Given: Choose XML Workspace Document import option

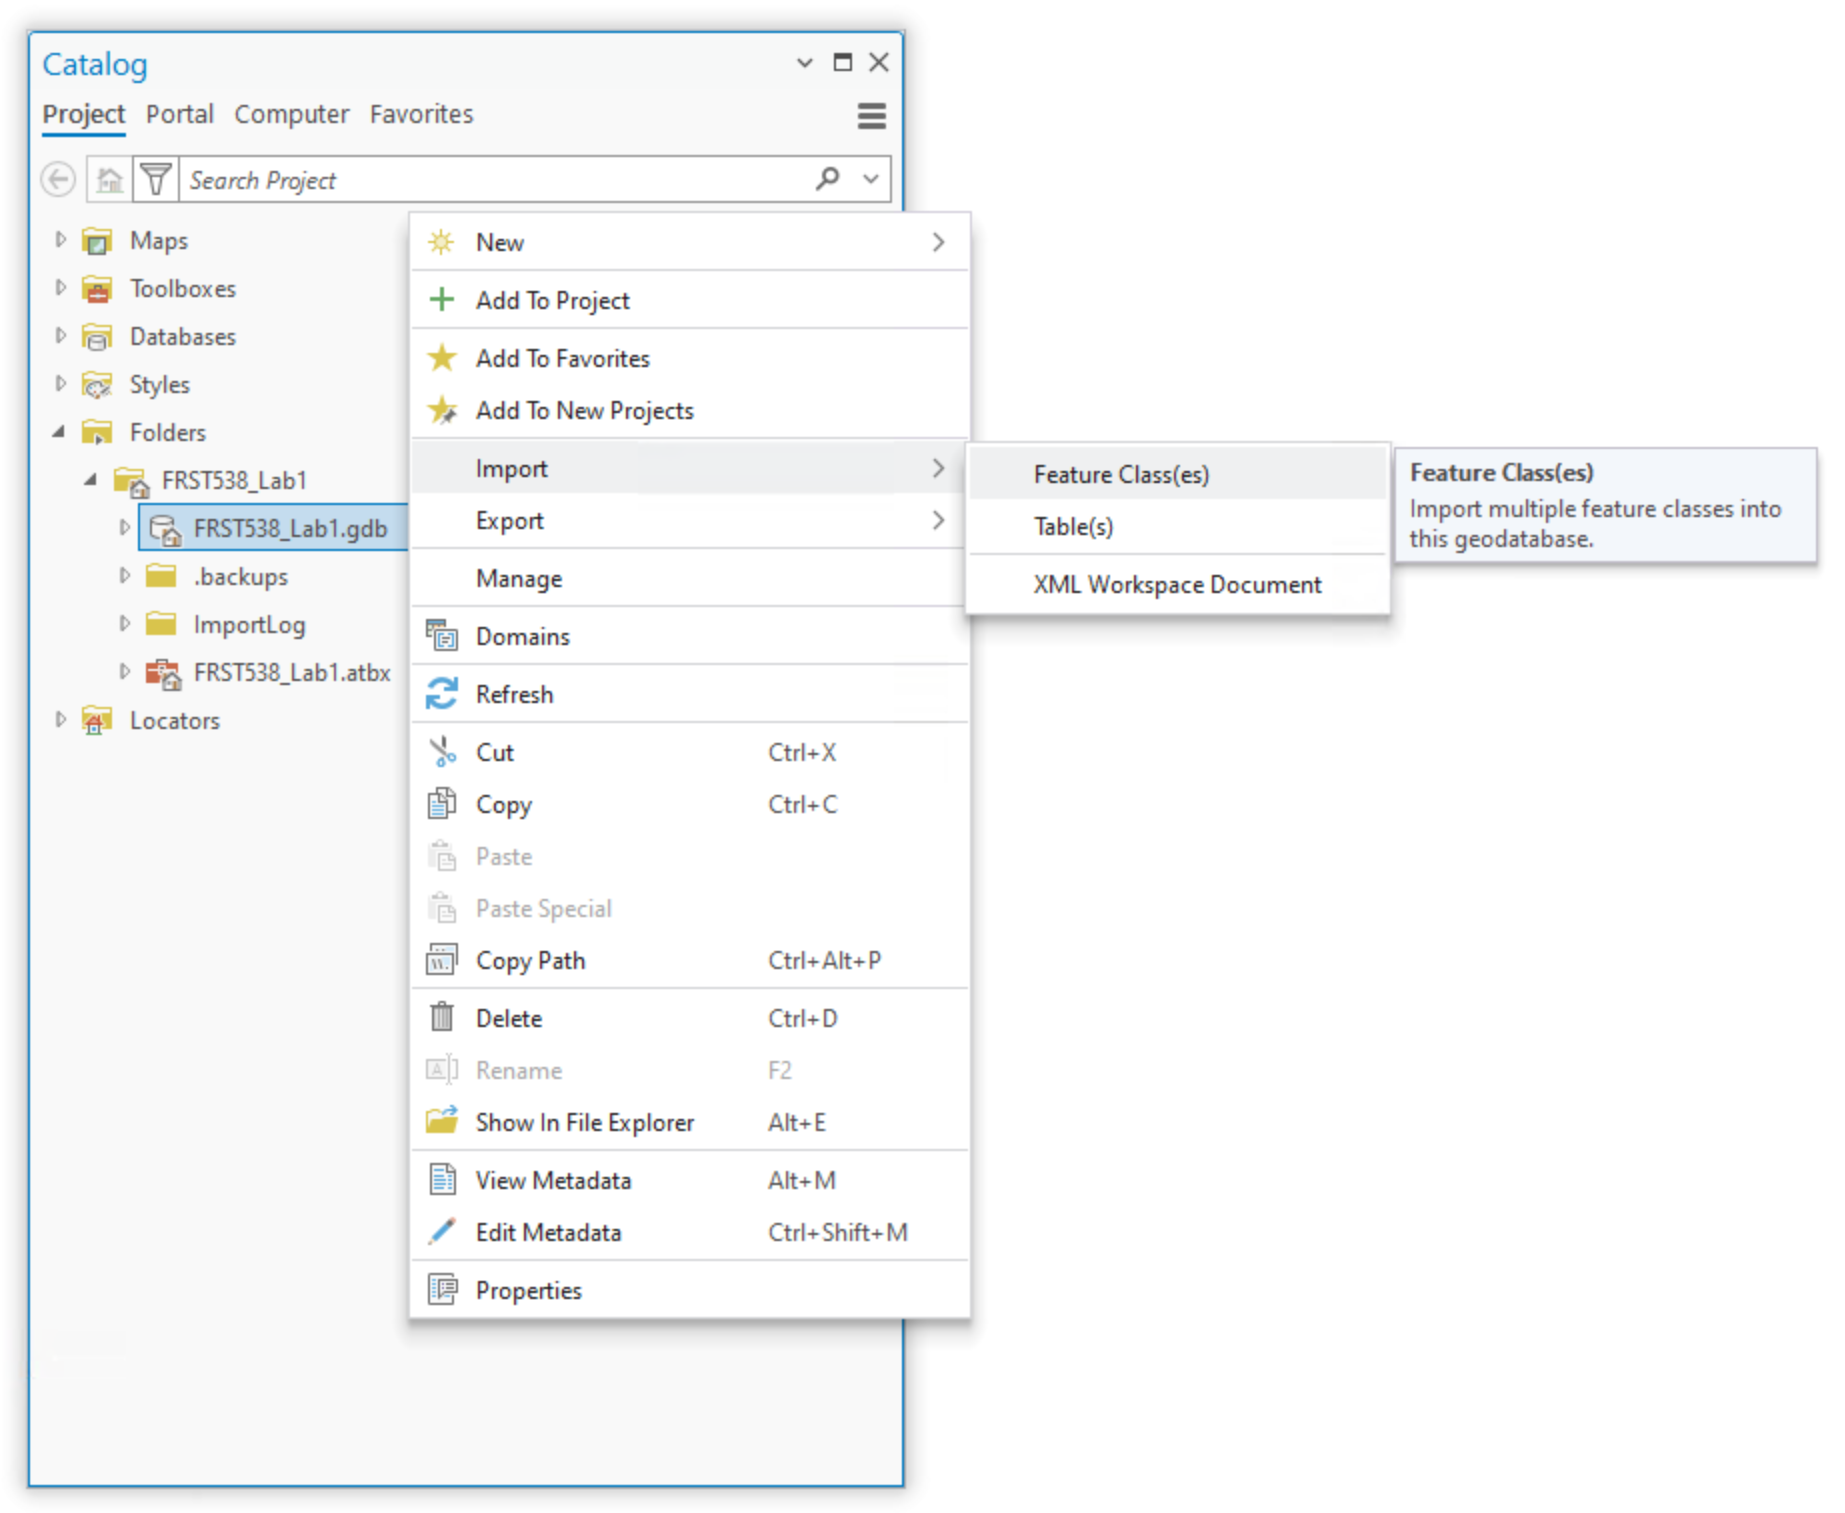Looking at the screenshot, I should tap(1176, 585).
